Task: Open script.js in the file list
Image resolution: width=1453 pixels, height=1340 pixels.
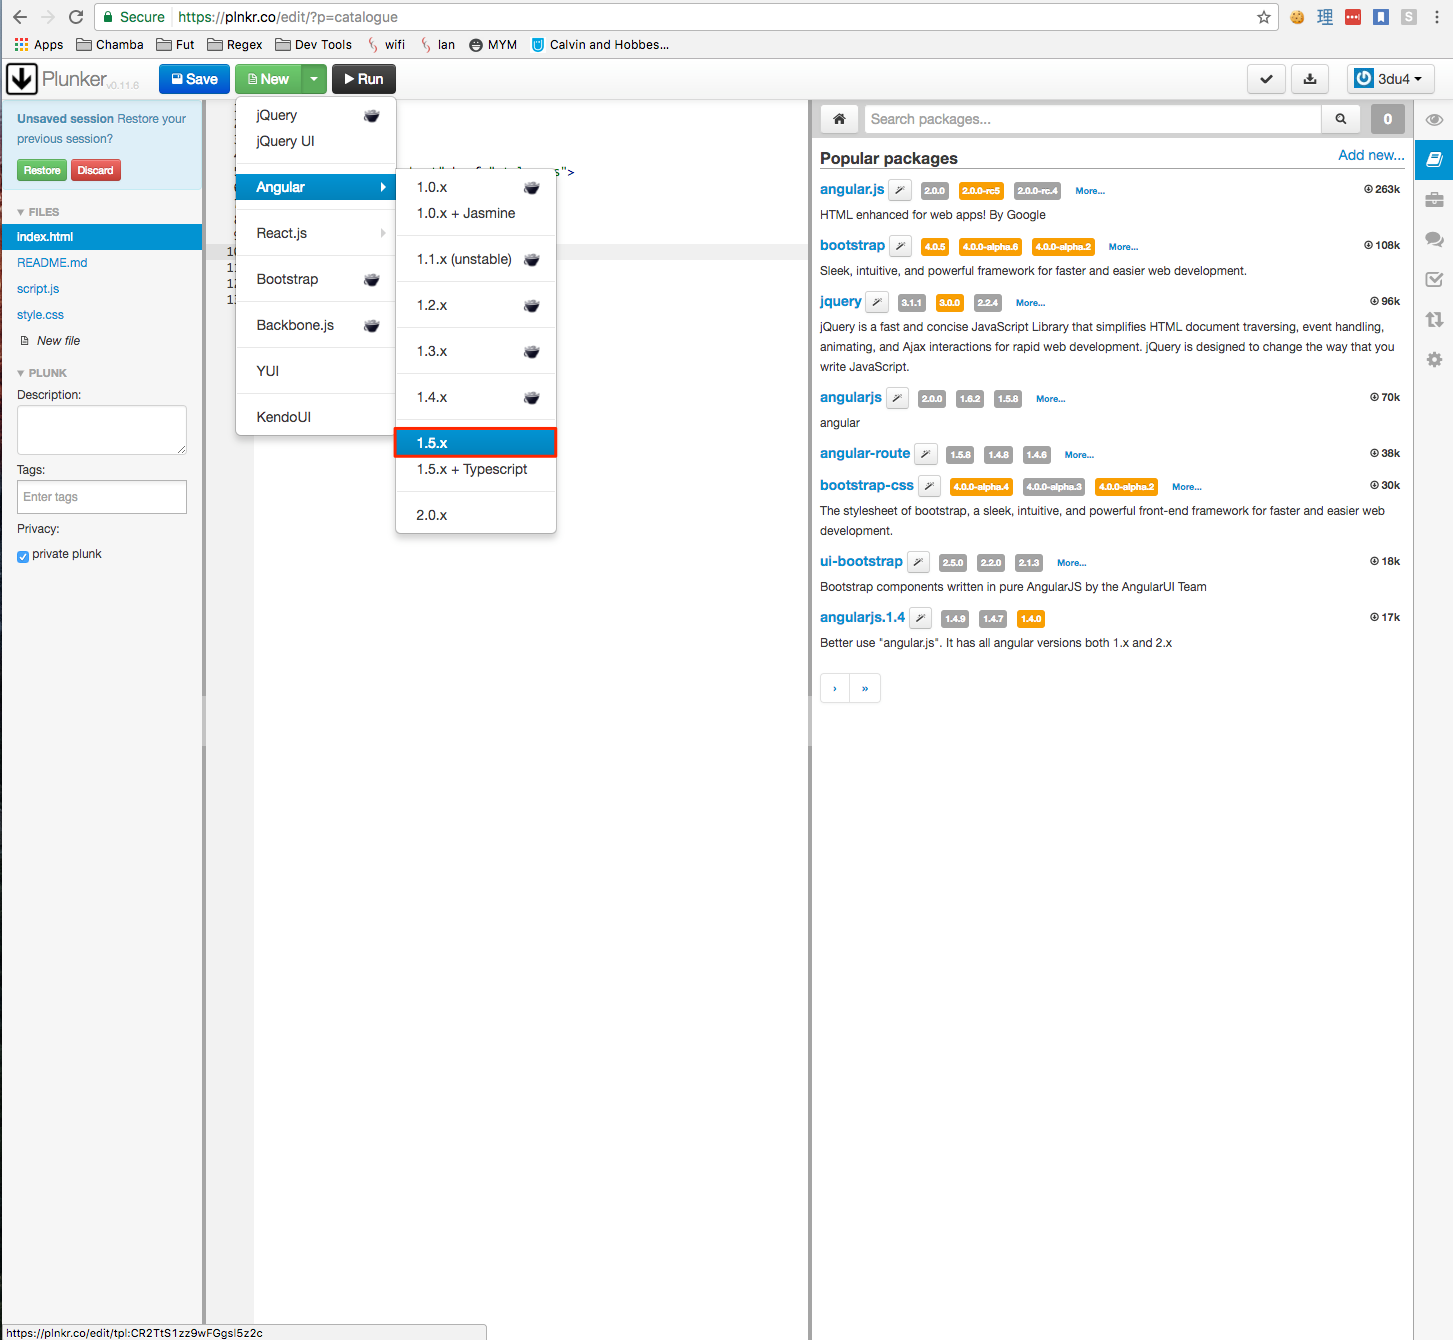Action: click(38, 289)
